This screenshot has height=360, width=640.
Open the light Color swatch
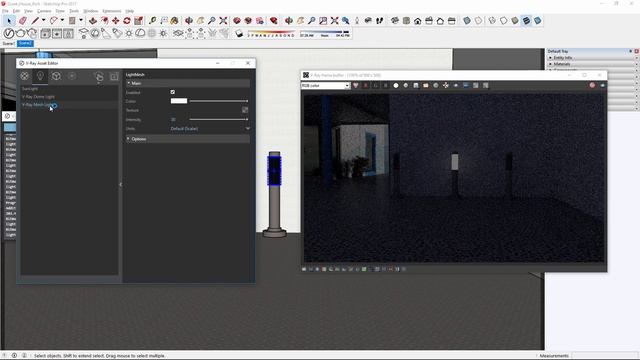pyautogui.click(x=179, y=101)
